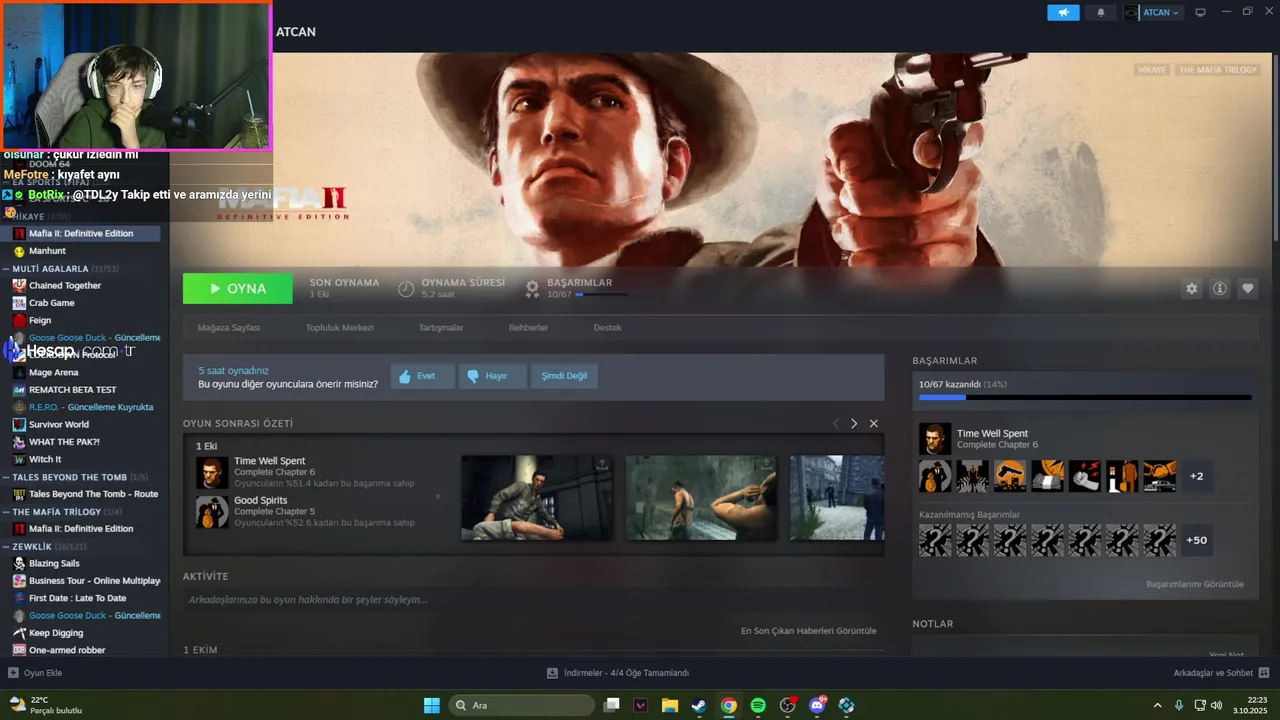This screenshot has width=1280, height=720.
Task: Open the Tartışmalar tab
Action: (441, 328)
